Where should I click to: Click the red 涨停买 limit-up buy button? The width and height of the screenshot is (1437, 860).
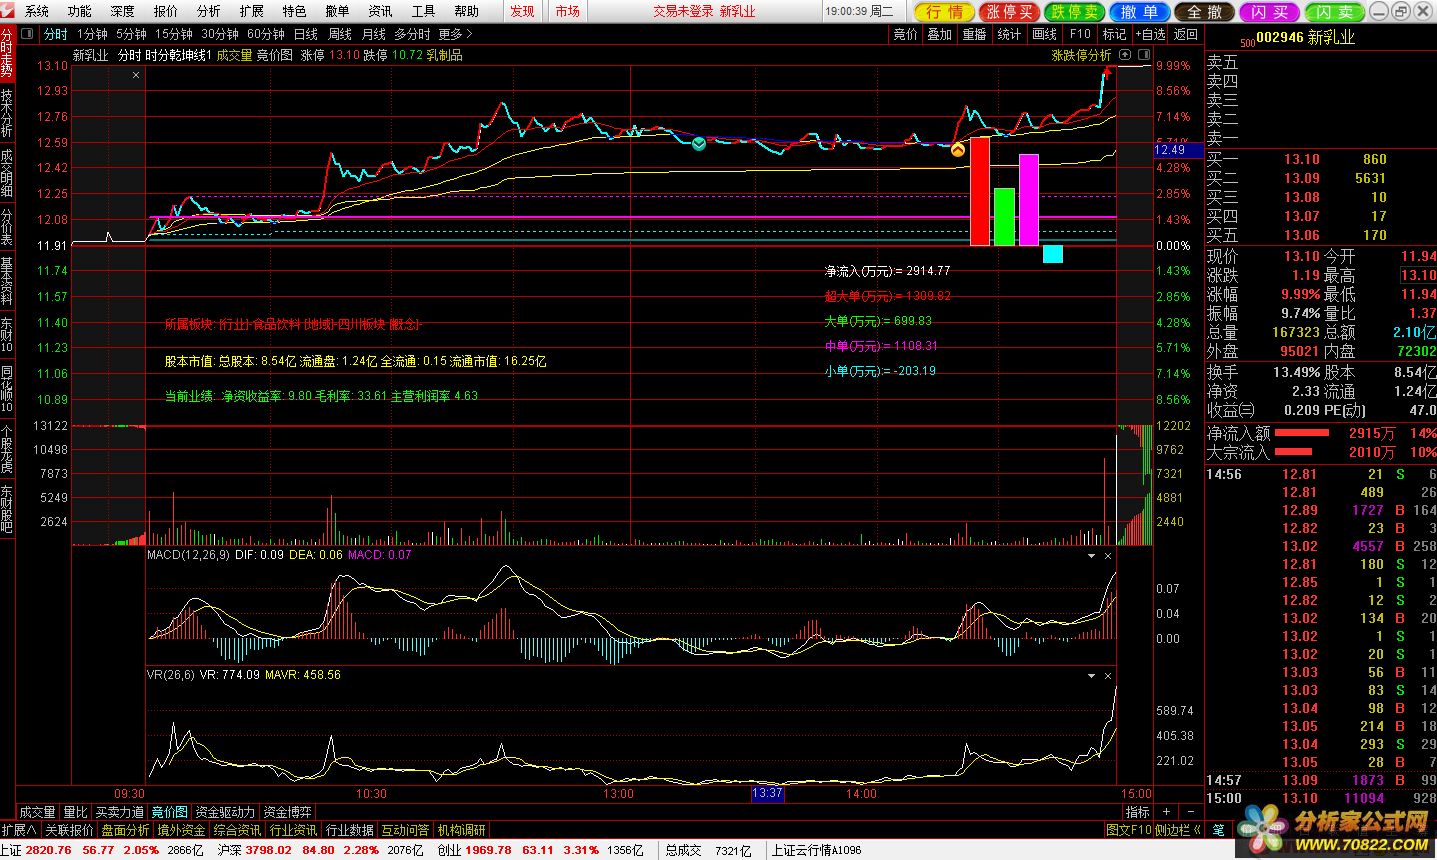coord(1010,11)
